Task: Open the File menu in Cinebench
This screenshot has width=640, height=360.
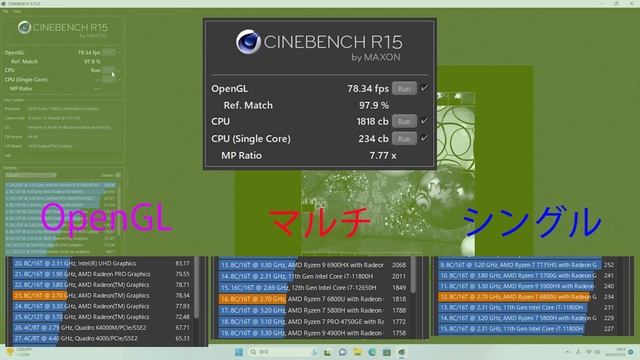Action: [5, 11]
